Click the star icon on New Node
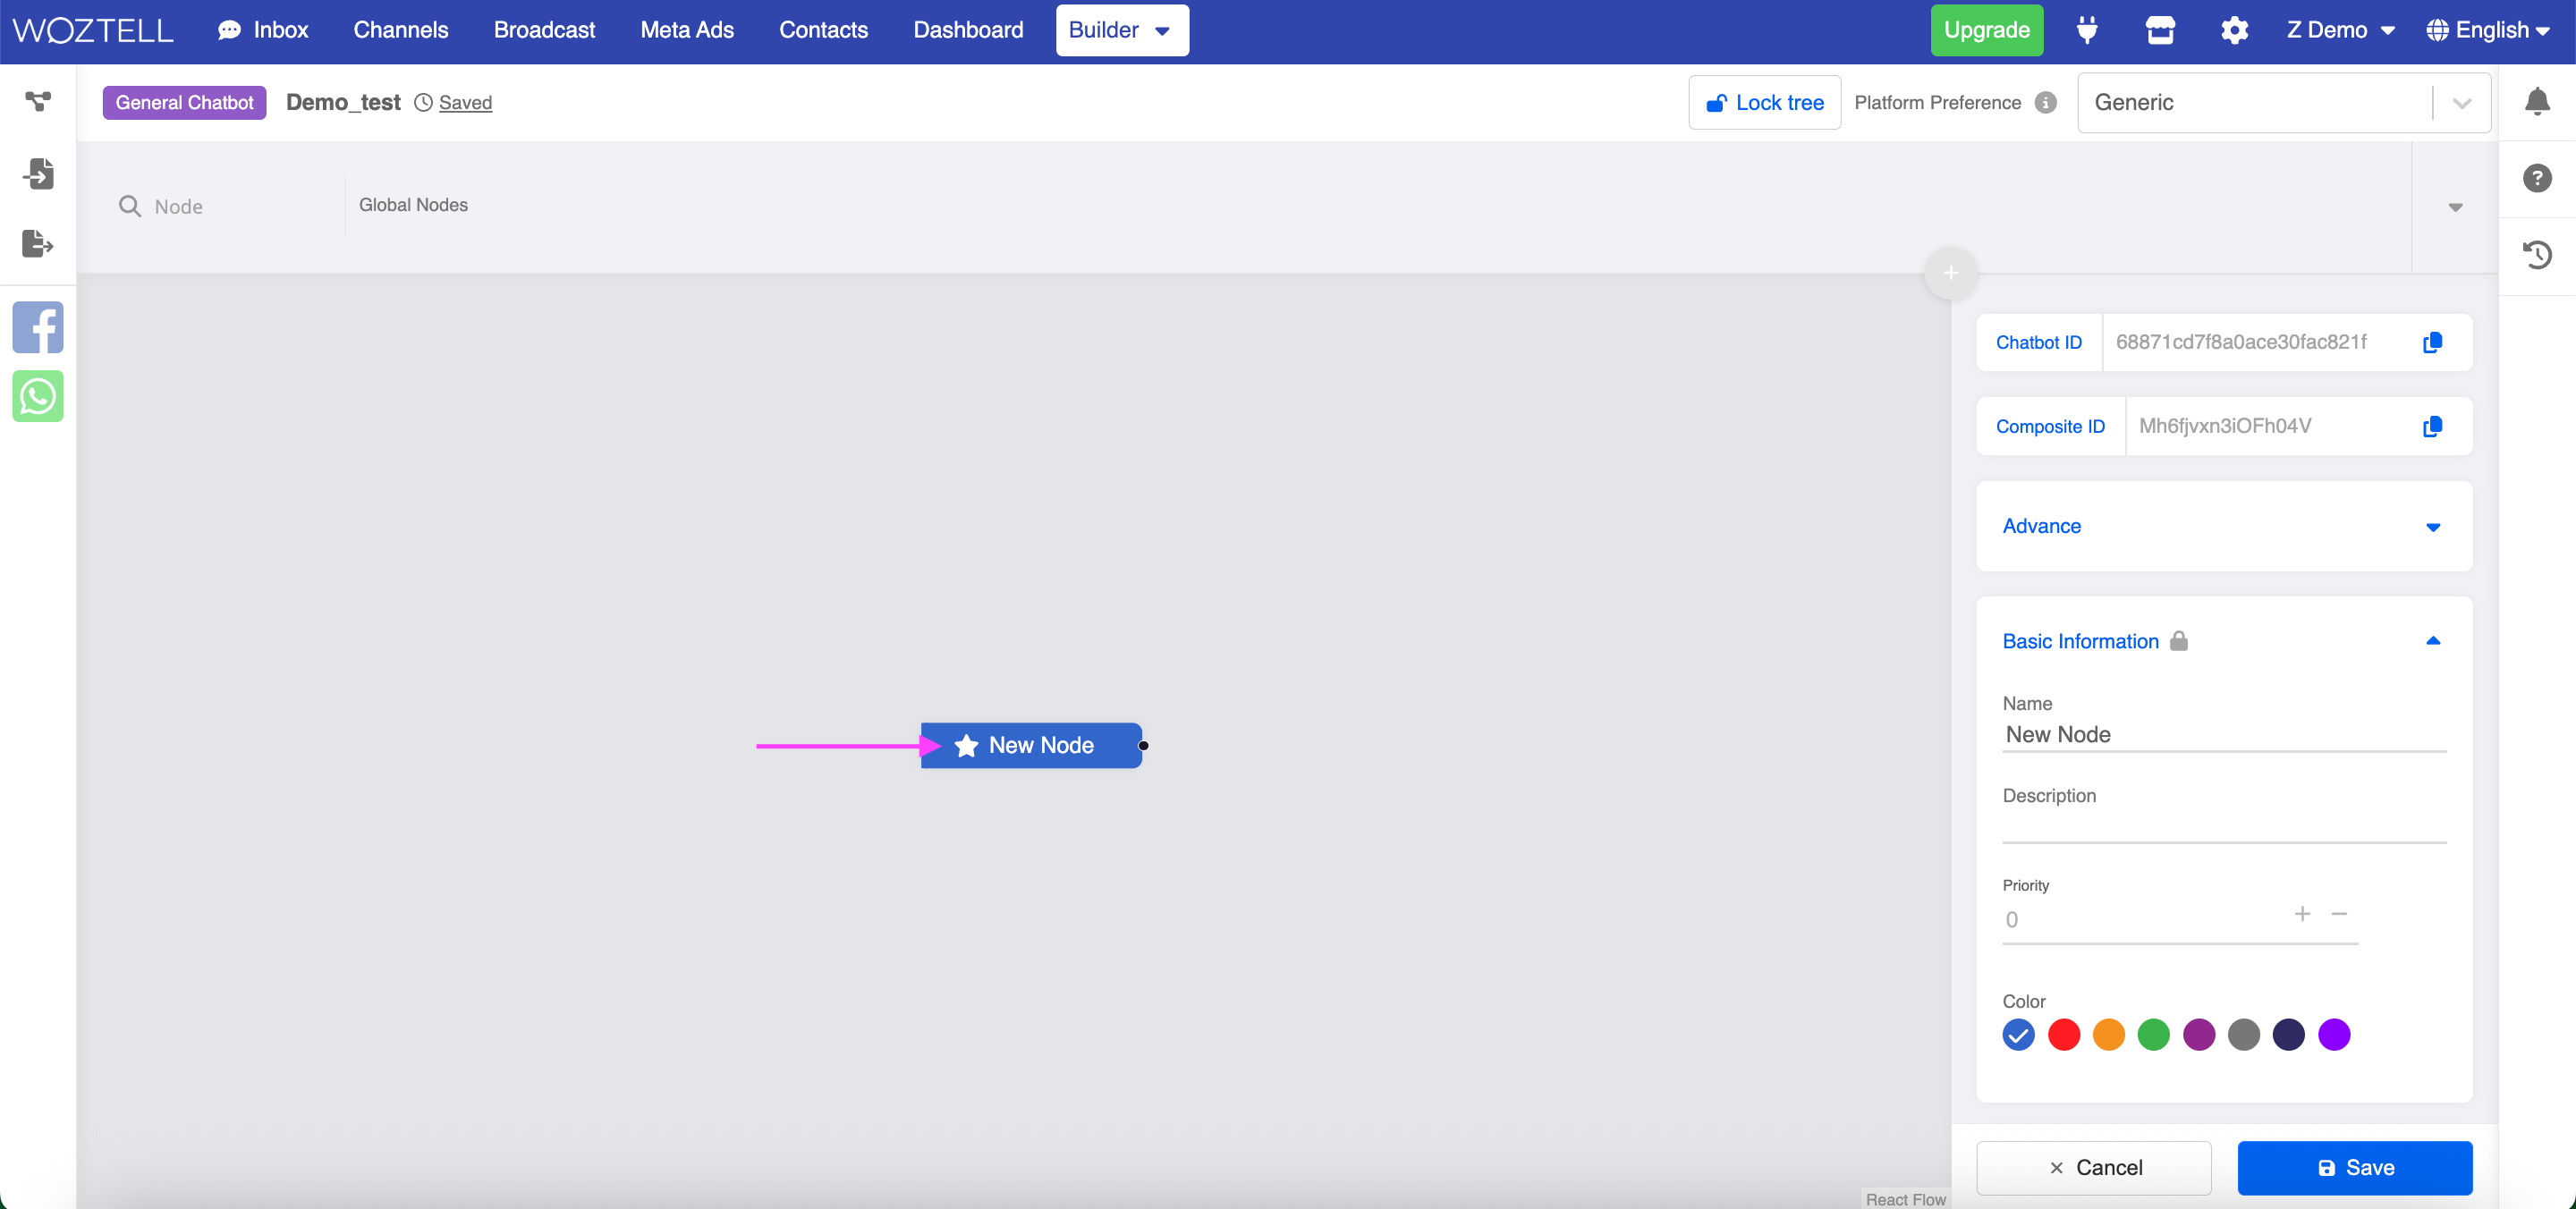Viewport: 2576px width, 1209px height. [x=966, y=746]
